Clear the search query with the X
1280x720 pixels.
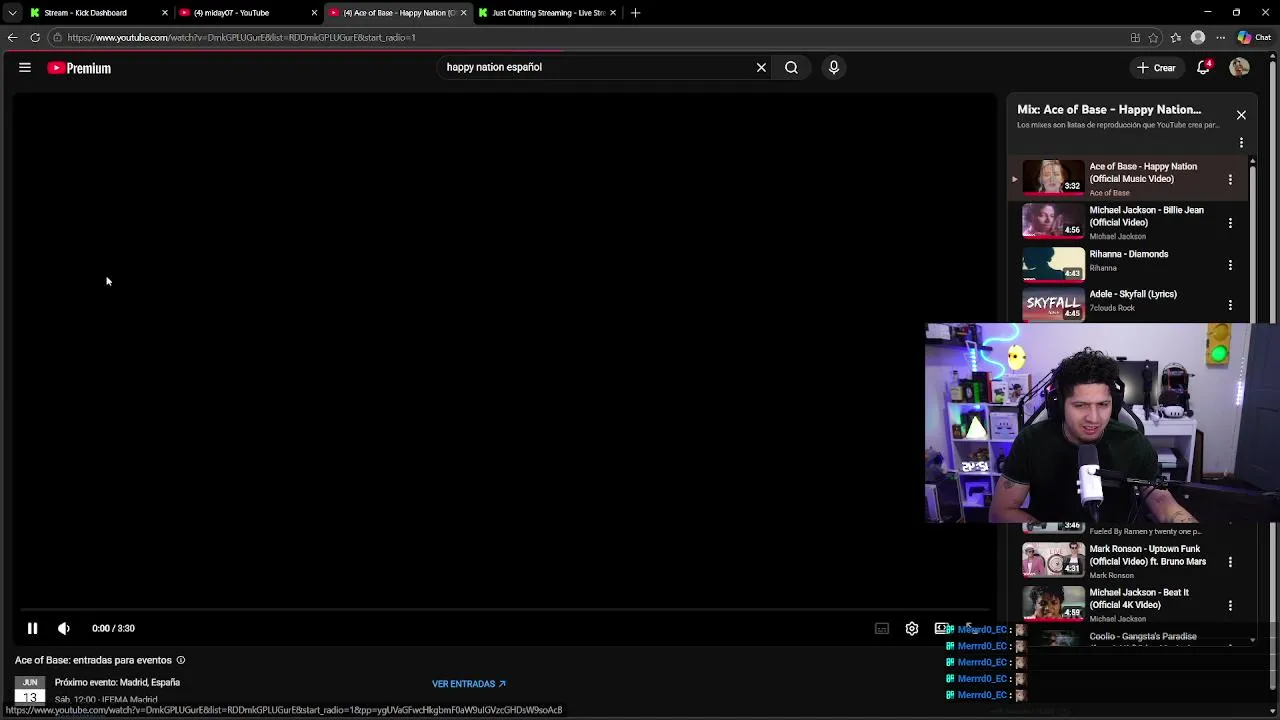click(761, 68)
